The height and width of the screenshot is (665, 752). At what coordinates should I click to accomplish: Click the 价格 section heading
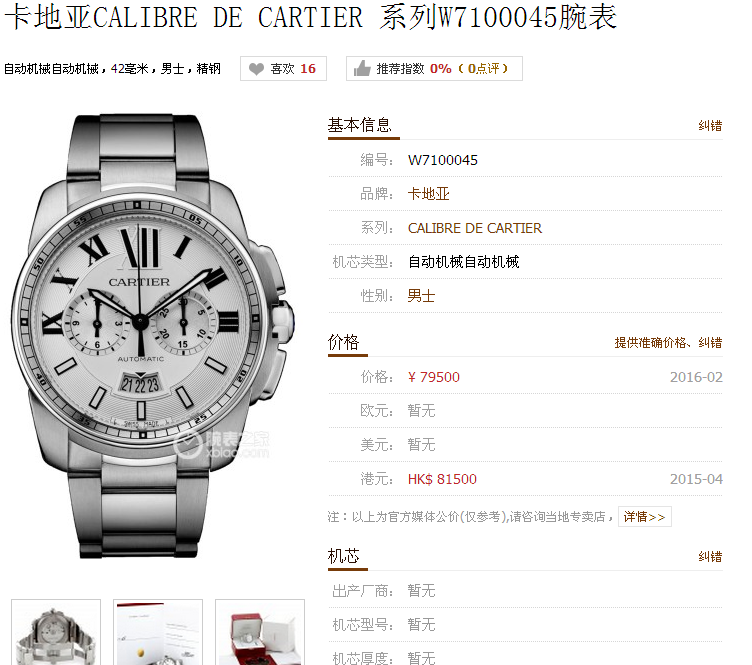(x=343, y=342)
